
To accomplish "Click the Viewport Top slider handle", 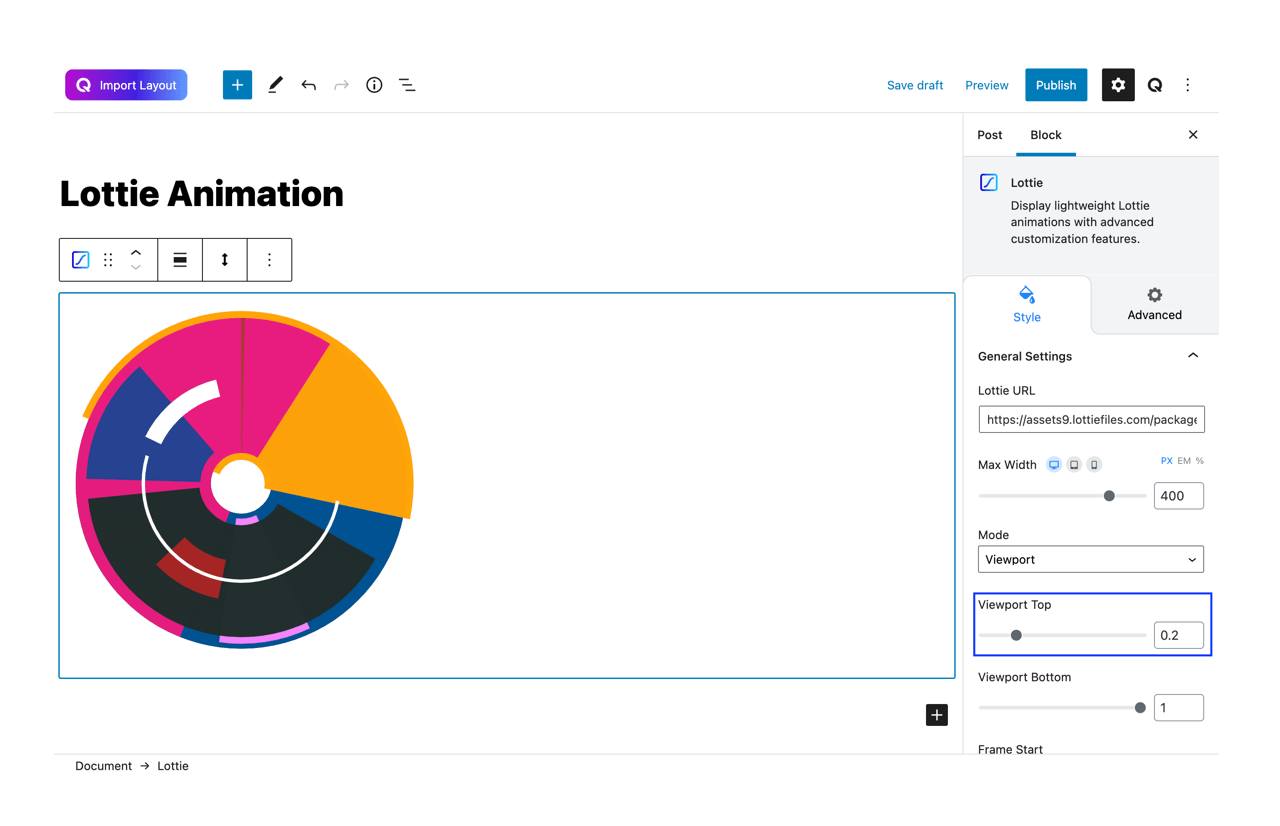I will [1016, 635].
